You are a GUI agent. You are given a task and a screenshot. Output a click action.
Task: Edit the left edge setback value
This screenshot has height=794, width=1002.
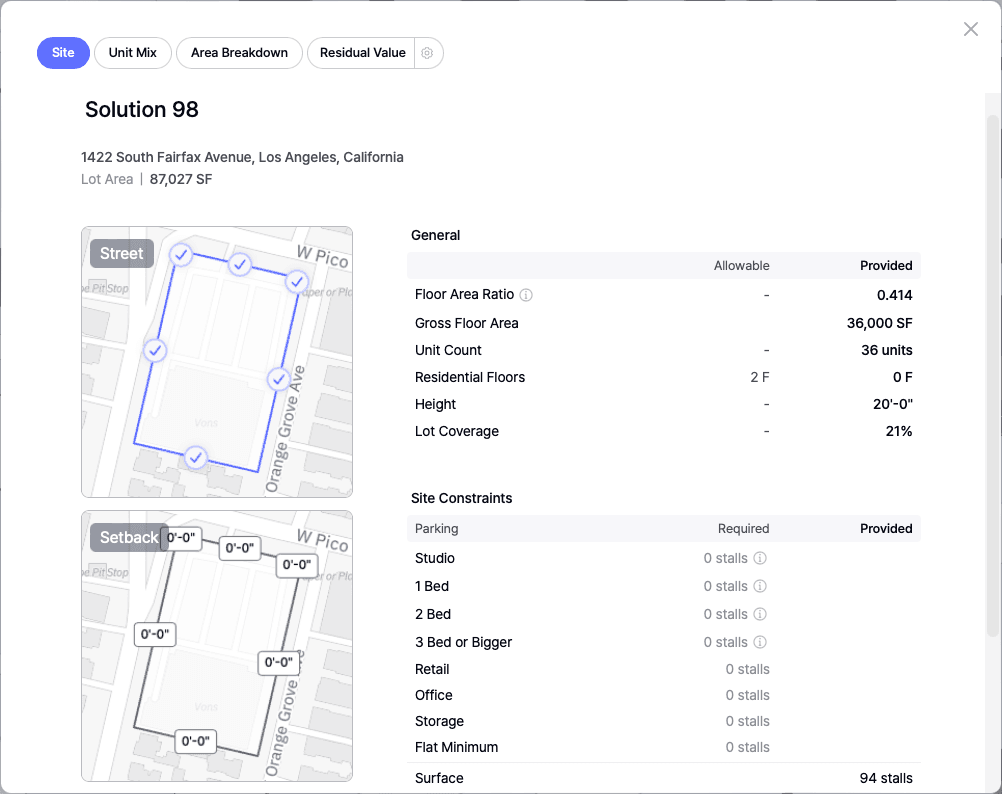[x=155, y=634]
